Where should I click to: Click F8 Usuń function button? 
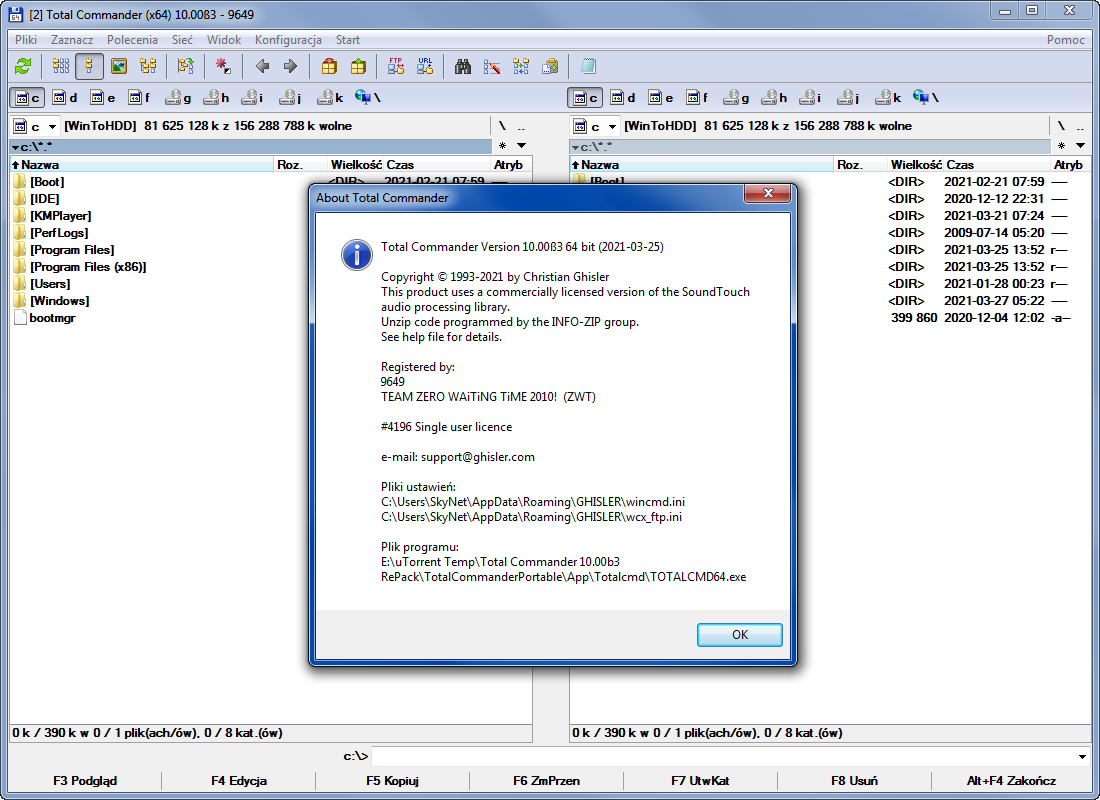854,780
